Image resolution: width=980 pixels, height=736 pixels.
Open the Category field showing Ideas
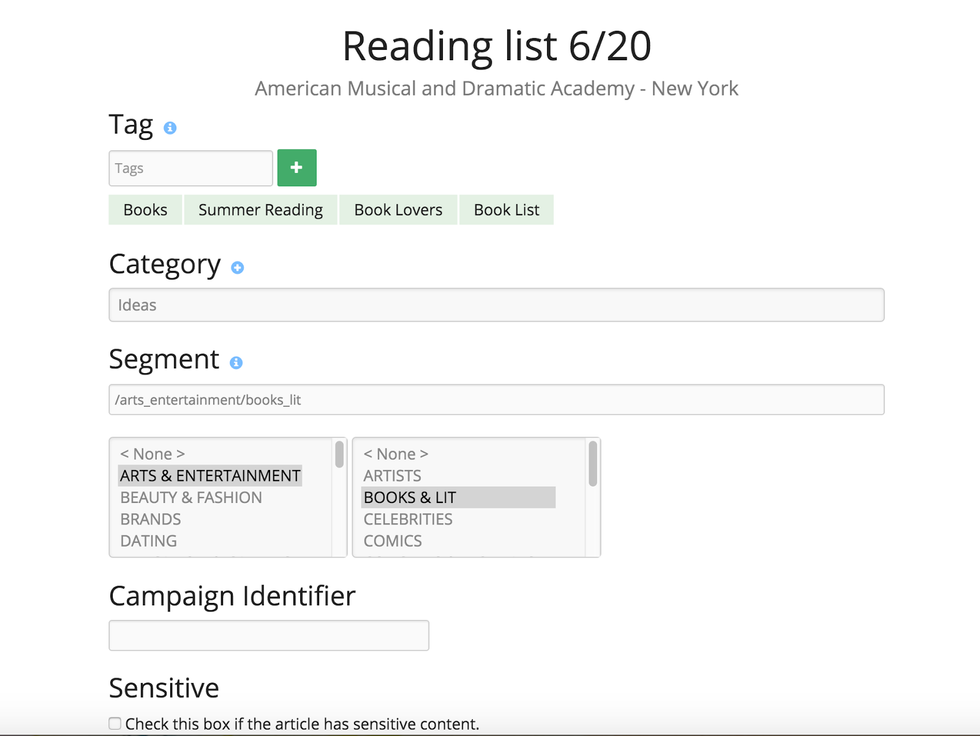[x=496, y=305]
